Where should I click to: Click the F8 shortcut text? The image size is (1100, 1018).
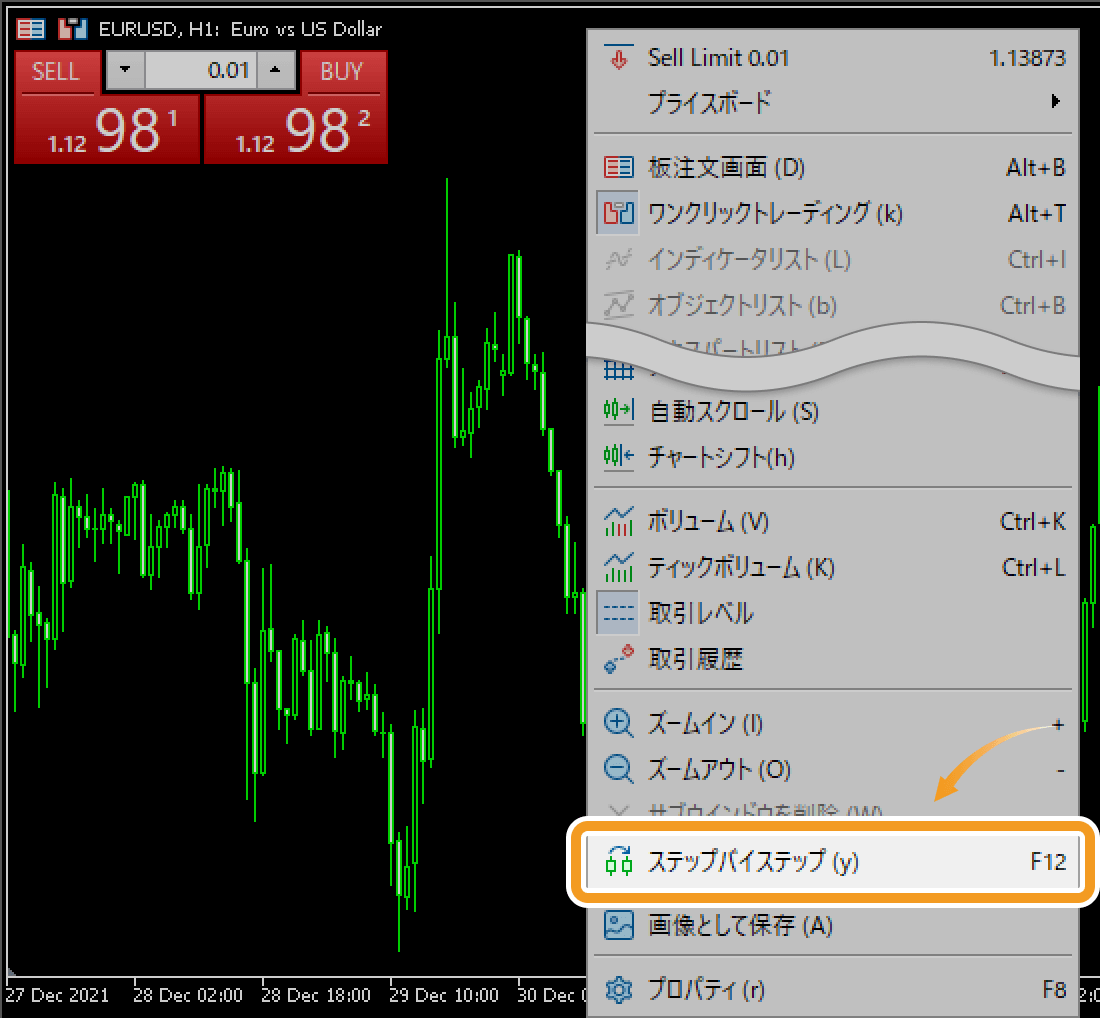[1054, 990]
